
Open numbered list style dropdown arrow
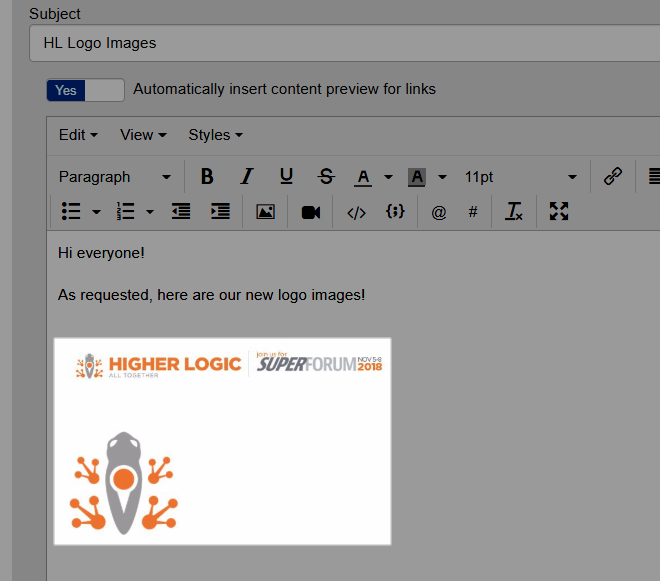coord(150,211)
